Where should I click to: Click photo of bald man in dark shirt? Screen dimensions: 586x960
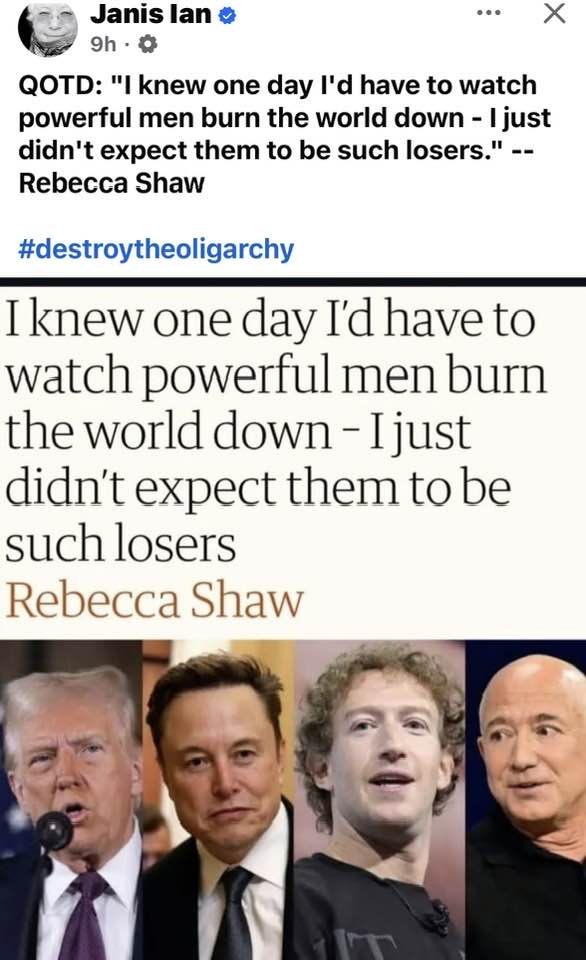526,800
